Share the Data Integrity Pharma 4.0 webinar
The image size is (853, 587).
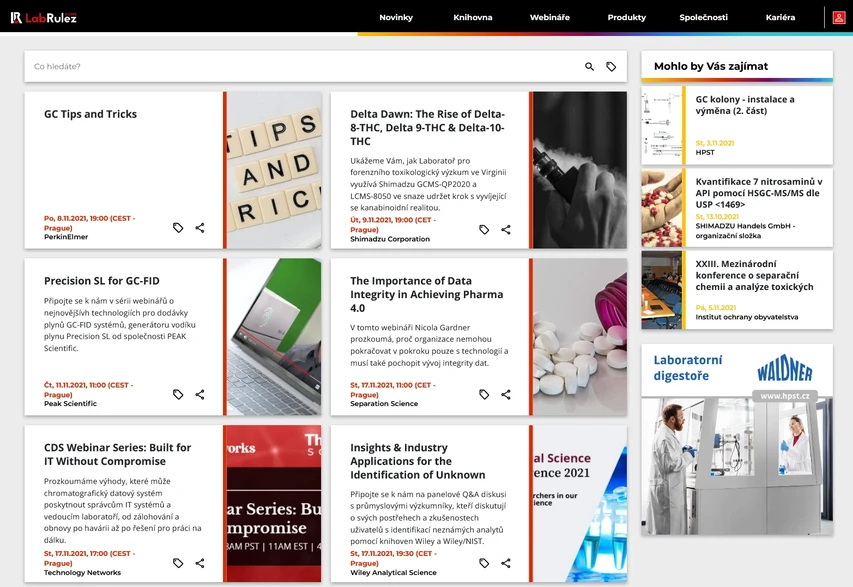(506, 394)
